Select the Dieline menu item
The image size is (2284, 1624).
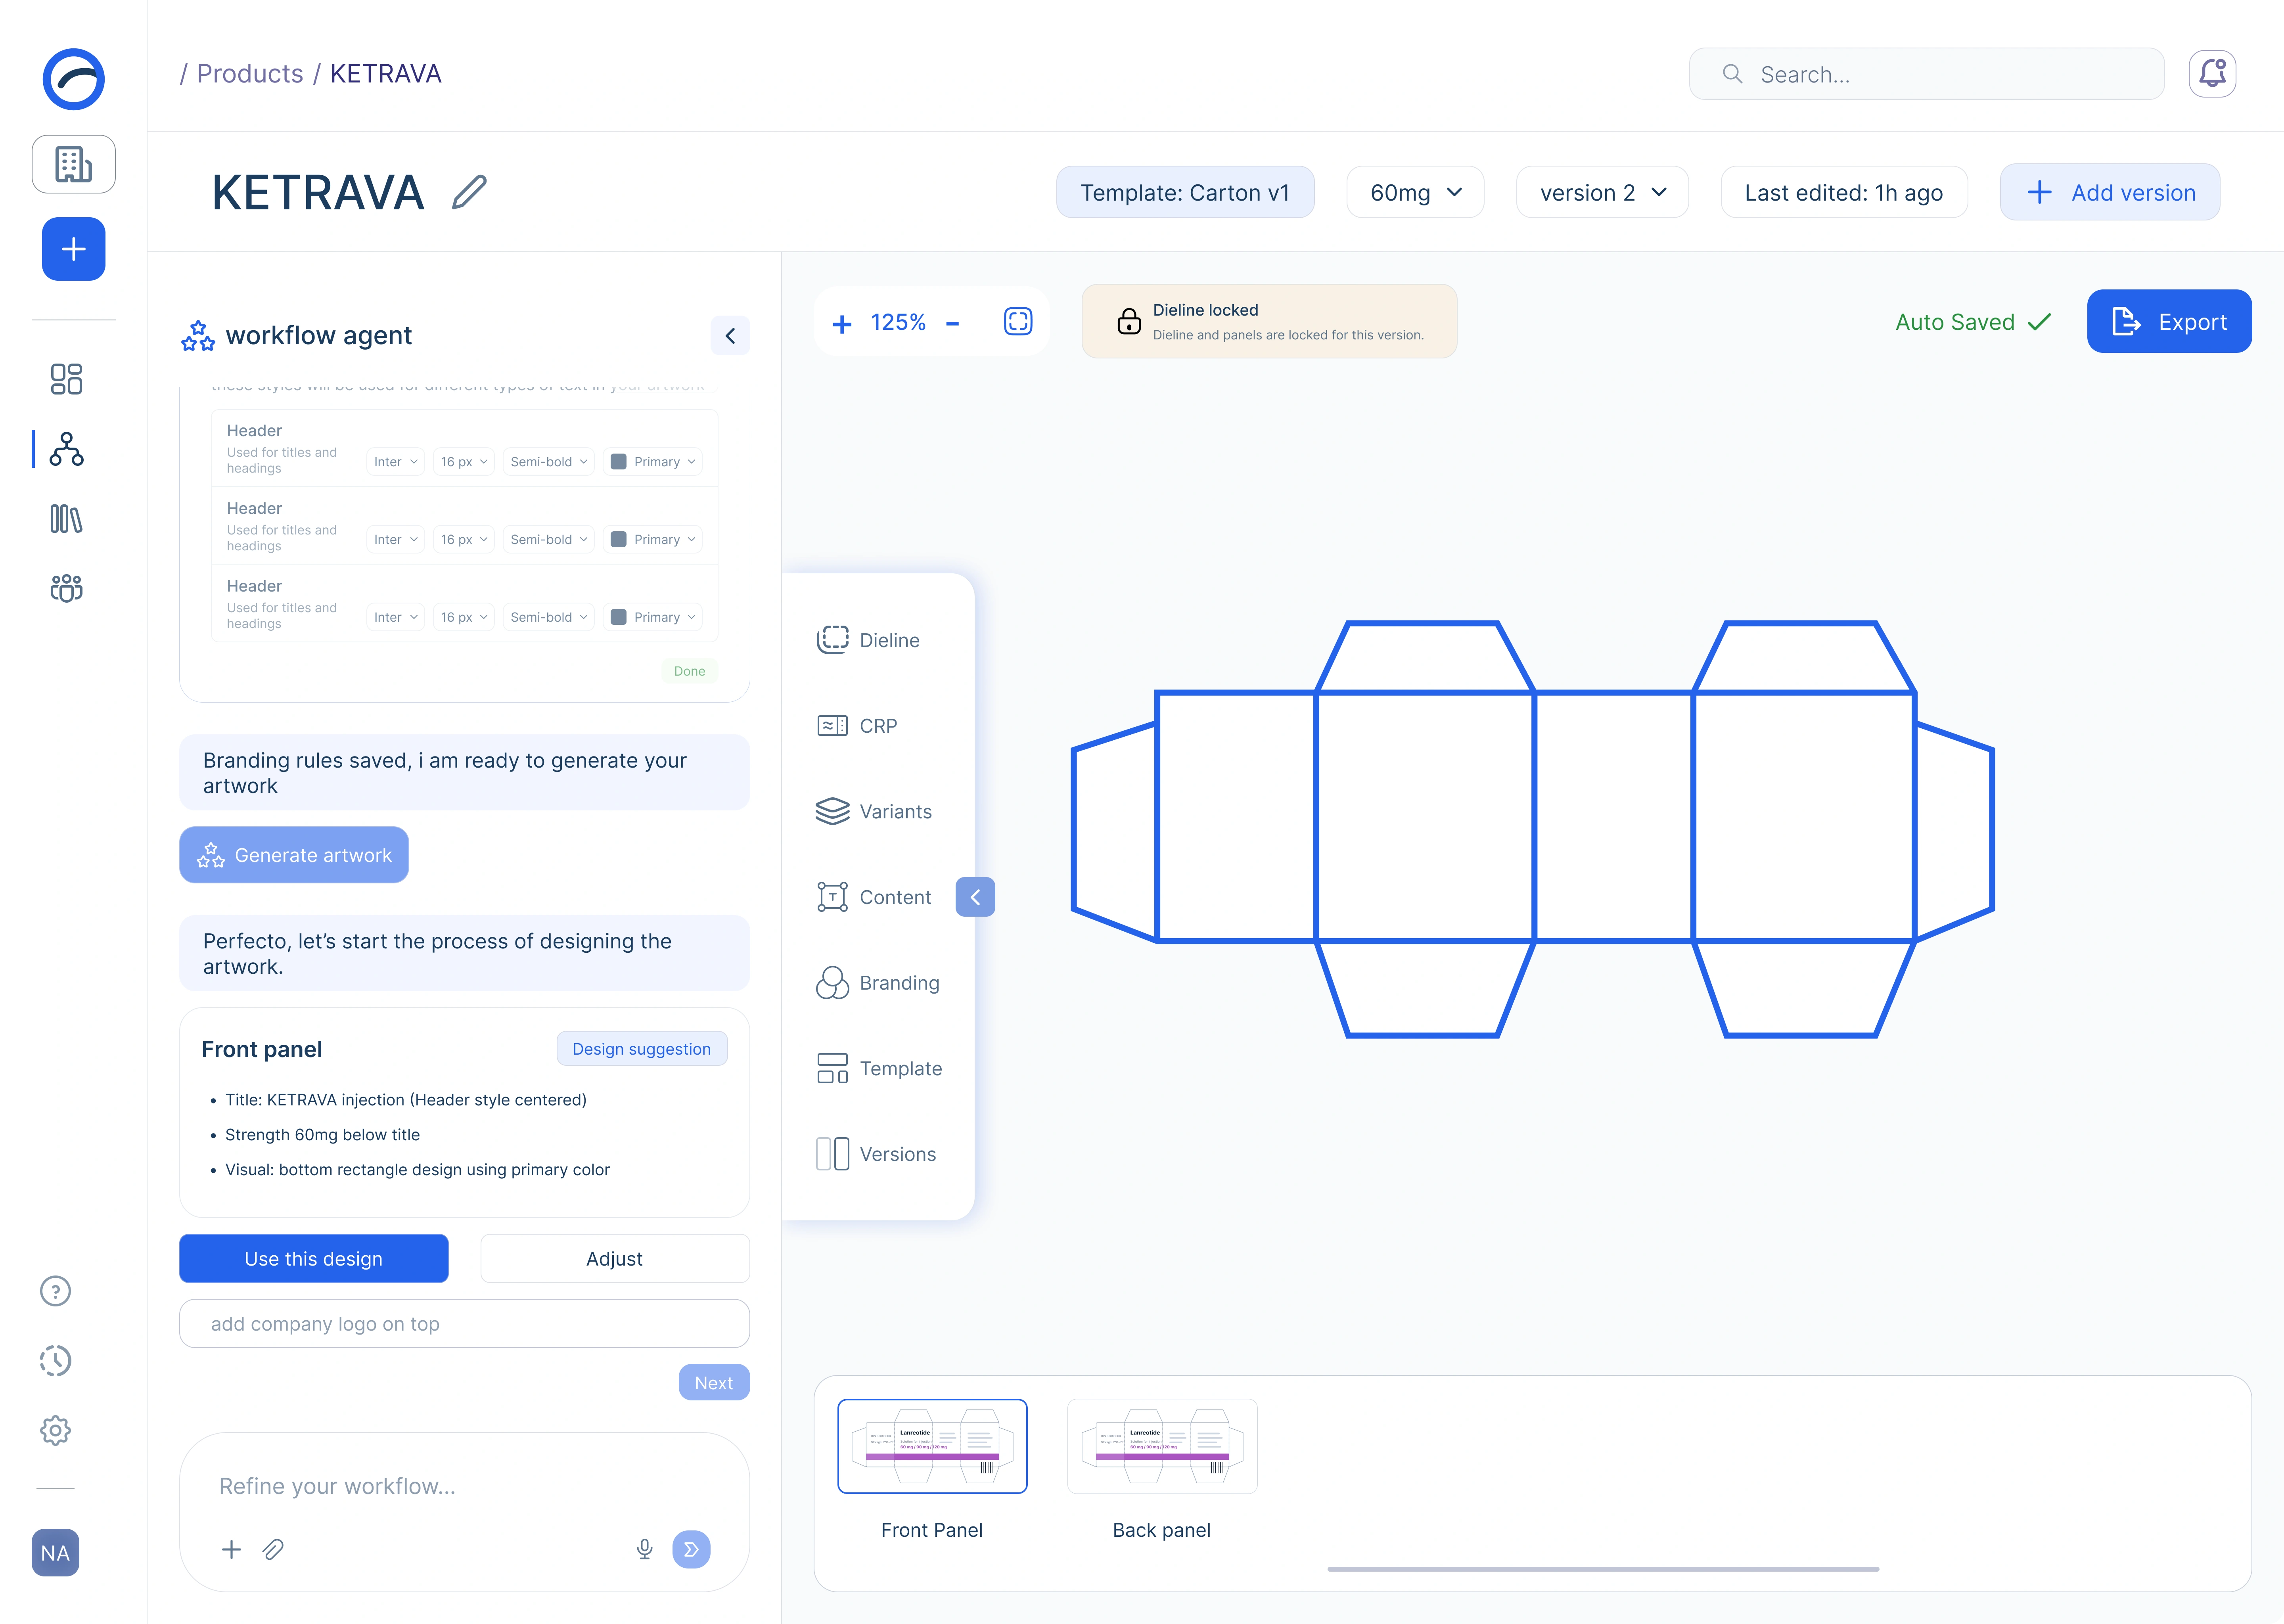[868, 640]
